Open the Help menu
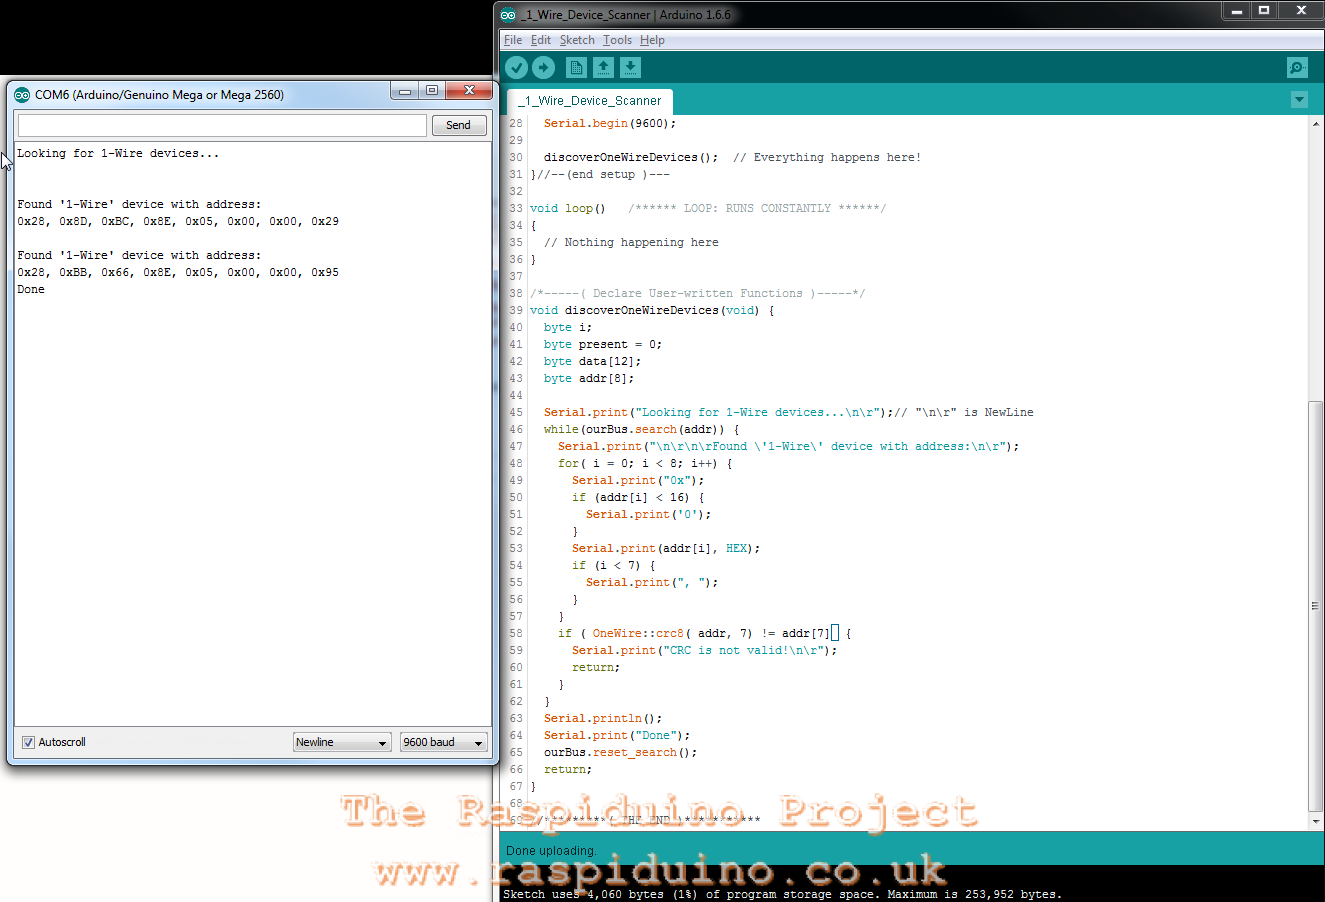Screen dimensions: 1325x902 coord(652,40)
